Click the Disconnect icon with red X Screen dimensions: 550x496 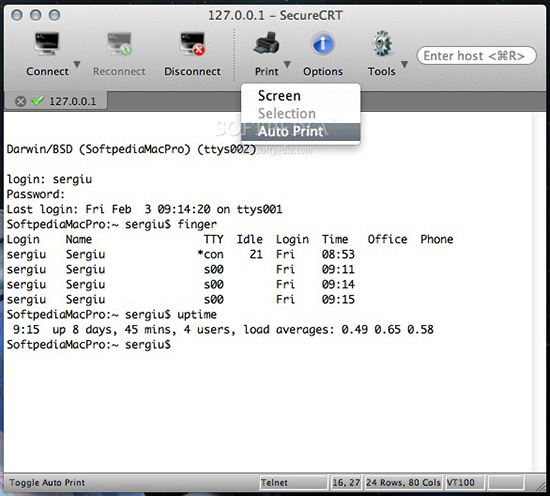point(192,44)
